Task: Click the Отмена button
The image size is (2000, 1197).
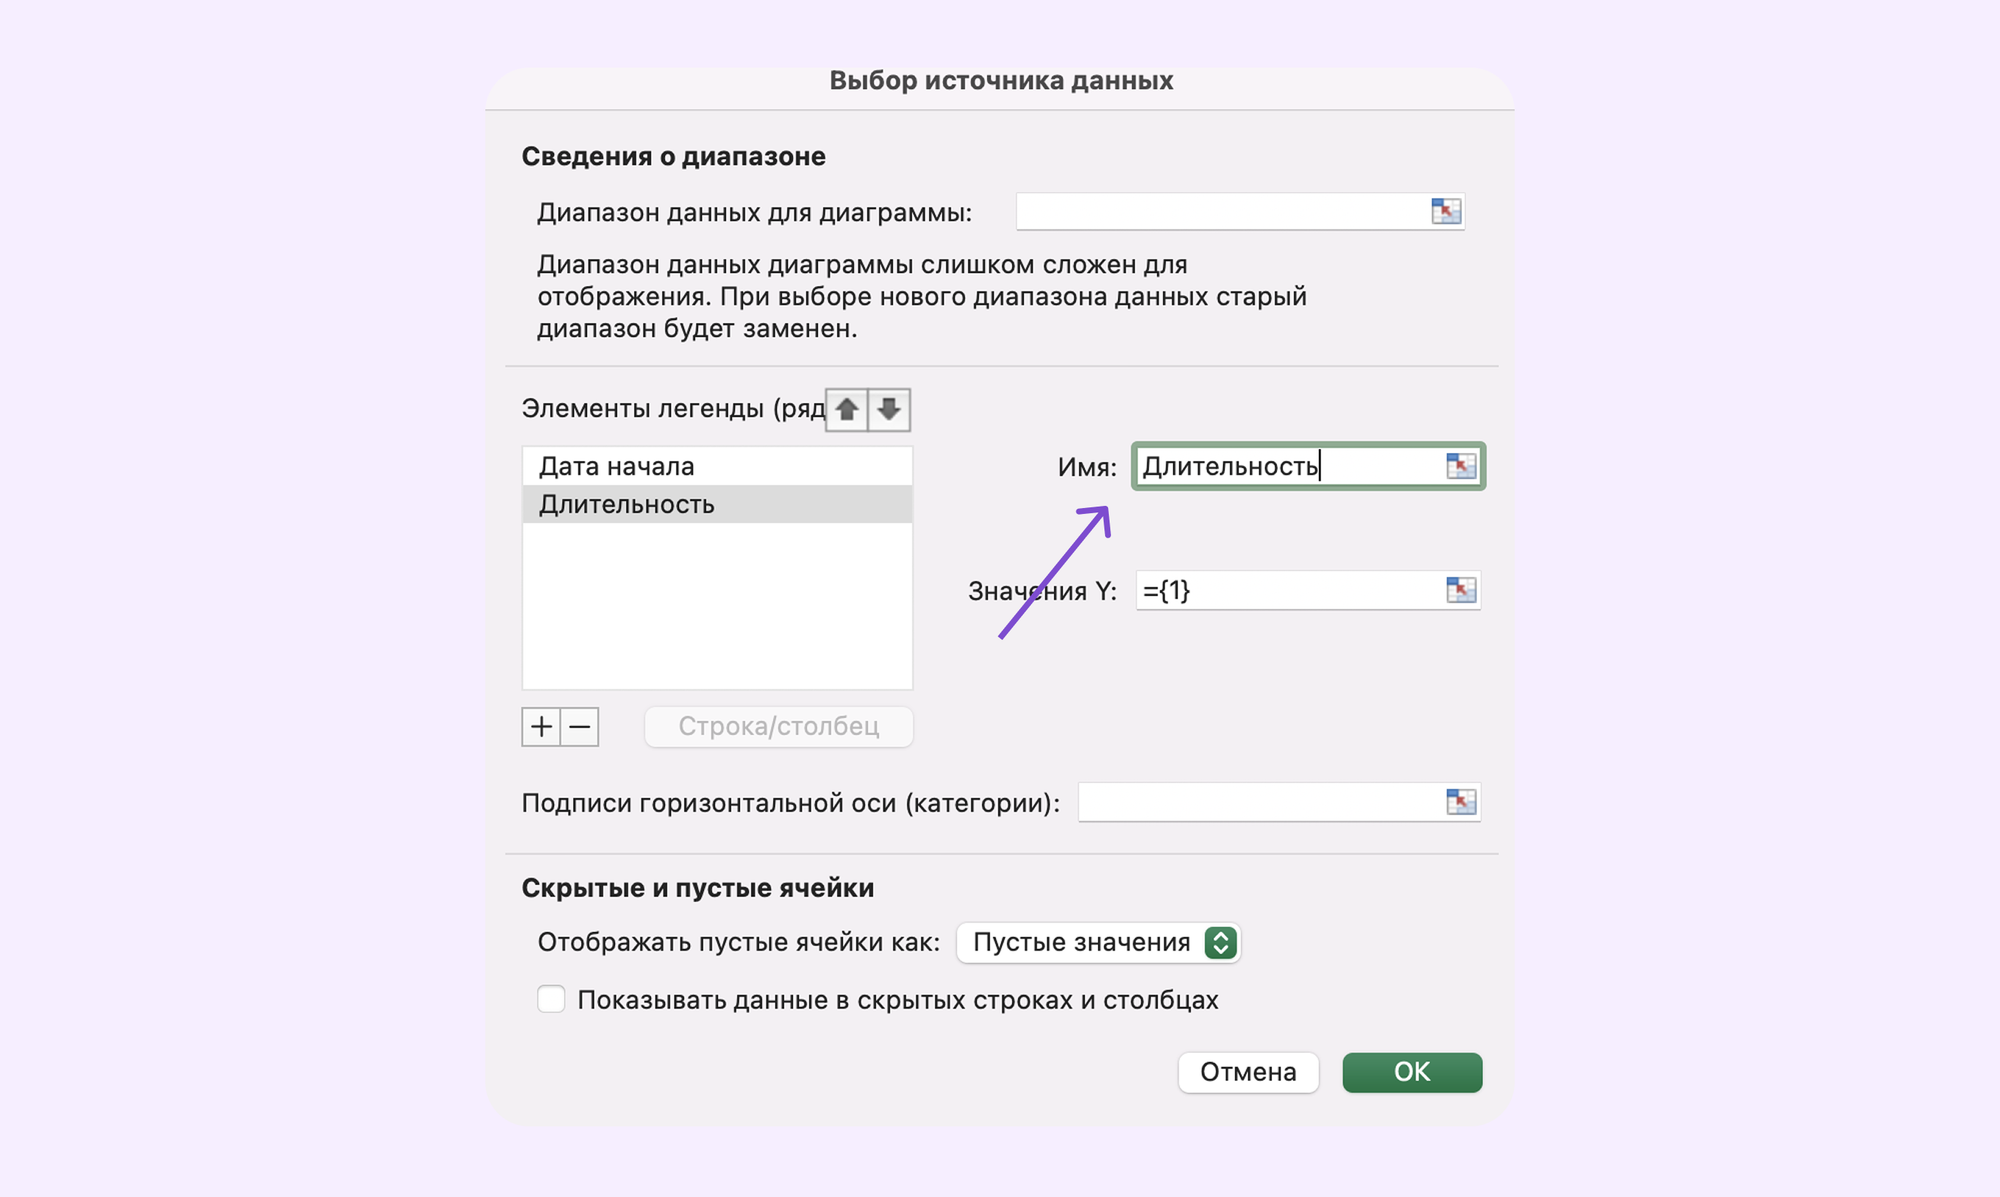Action: pyautogui.click(x=1248, y=1072)
